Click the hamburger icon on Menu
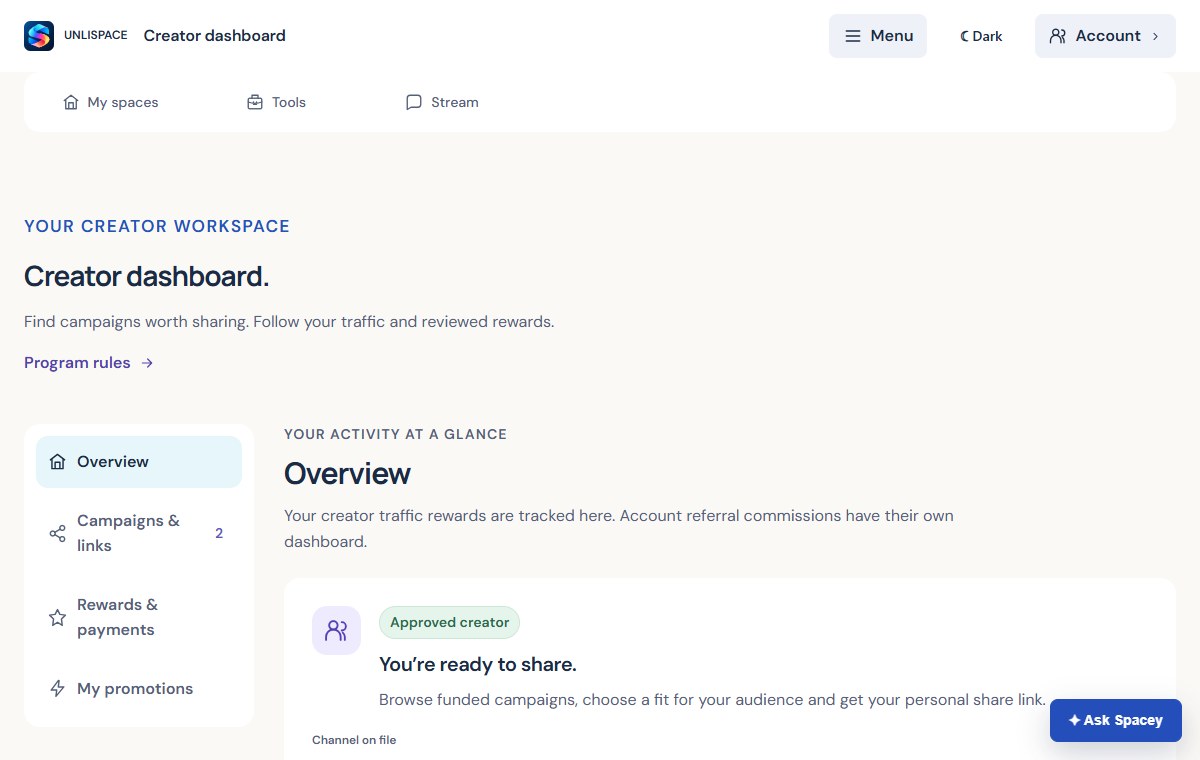 853,36
